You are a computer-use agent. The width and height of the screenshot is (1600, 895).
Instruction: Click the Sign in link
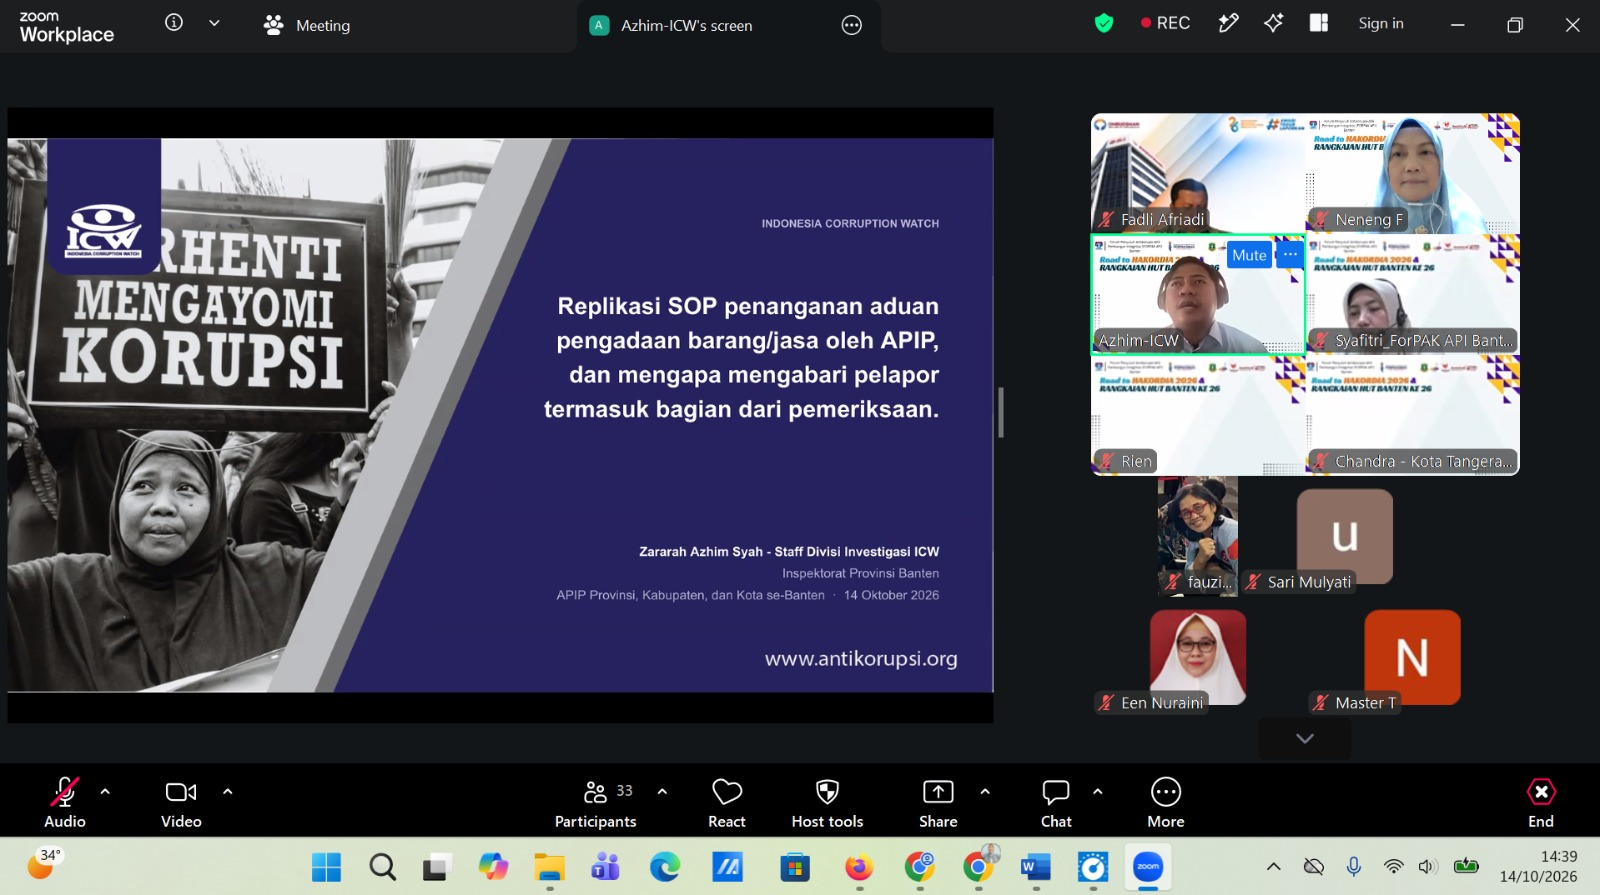click(1381, 23)
